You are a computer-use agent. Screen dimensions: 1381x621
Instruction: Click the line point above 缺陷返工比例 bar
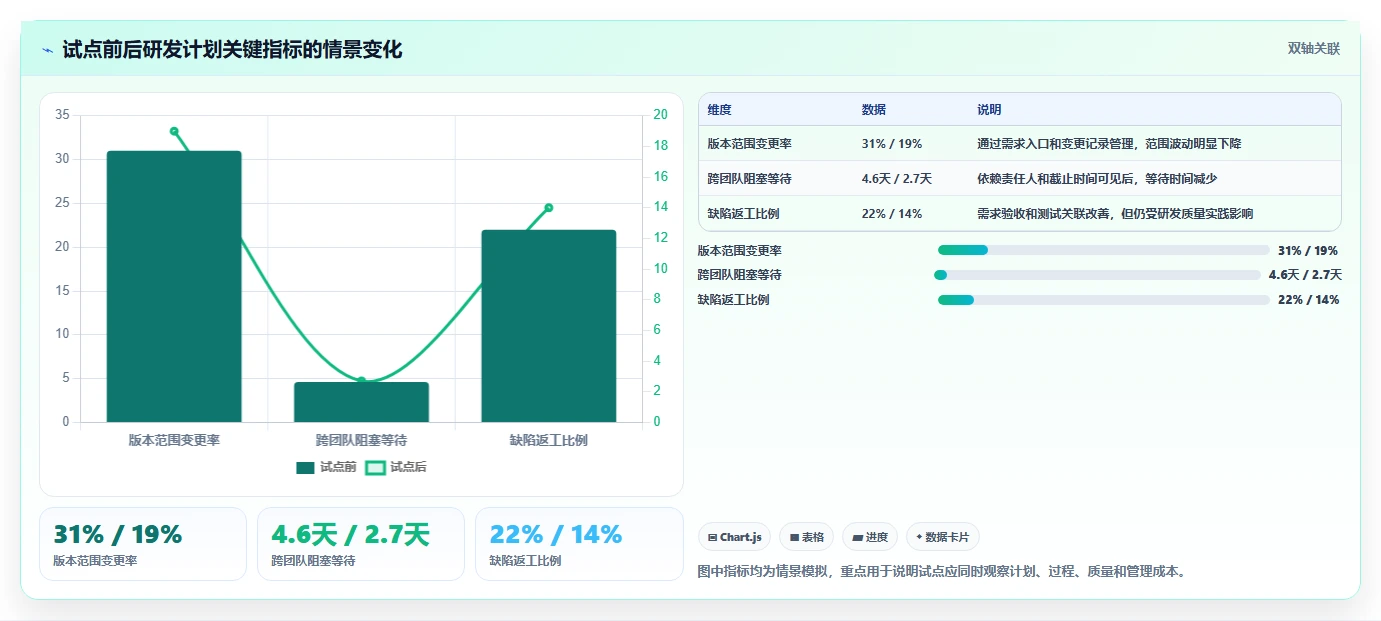pyautogui.click(x=549, y=208)
